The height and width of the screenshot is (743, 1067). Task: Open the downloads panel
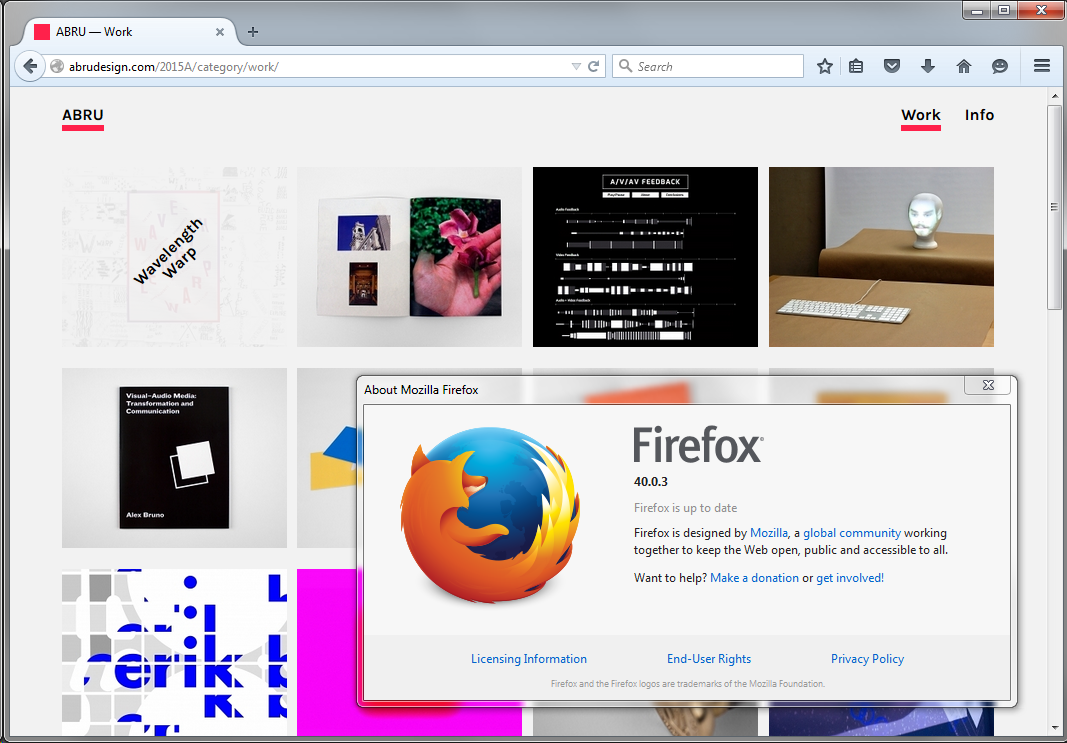tap(928, 65)
